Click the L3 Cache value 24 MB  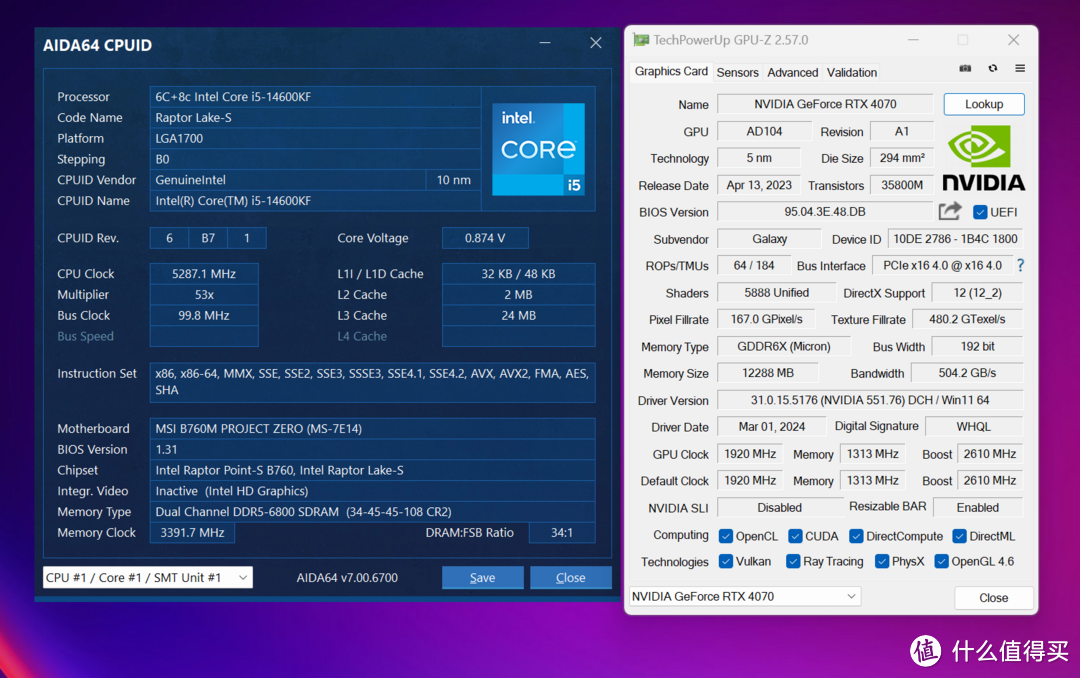(x=518, y=315)
